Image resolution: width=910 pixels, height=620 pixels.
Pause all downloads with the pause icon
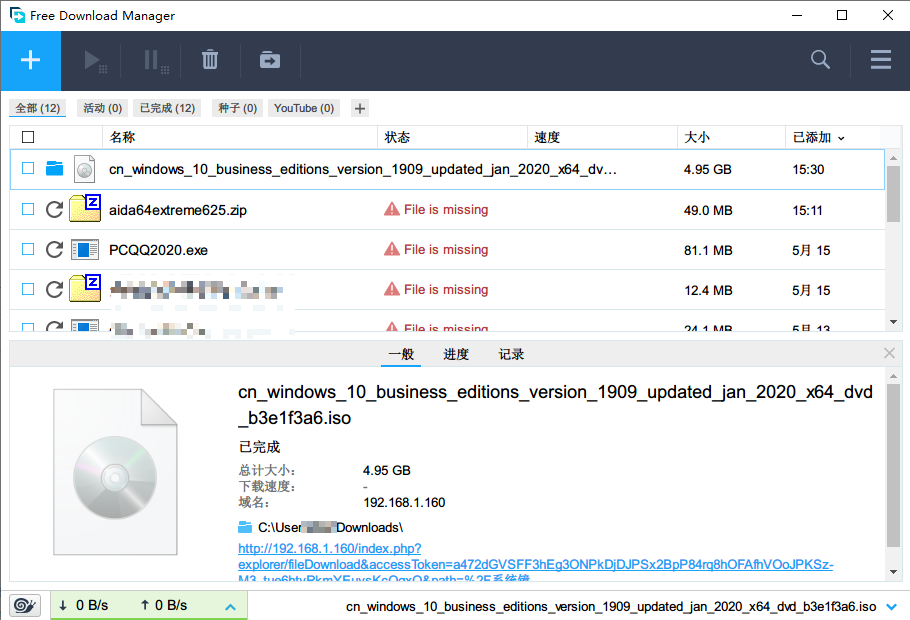pos(156,60)
